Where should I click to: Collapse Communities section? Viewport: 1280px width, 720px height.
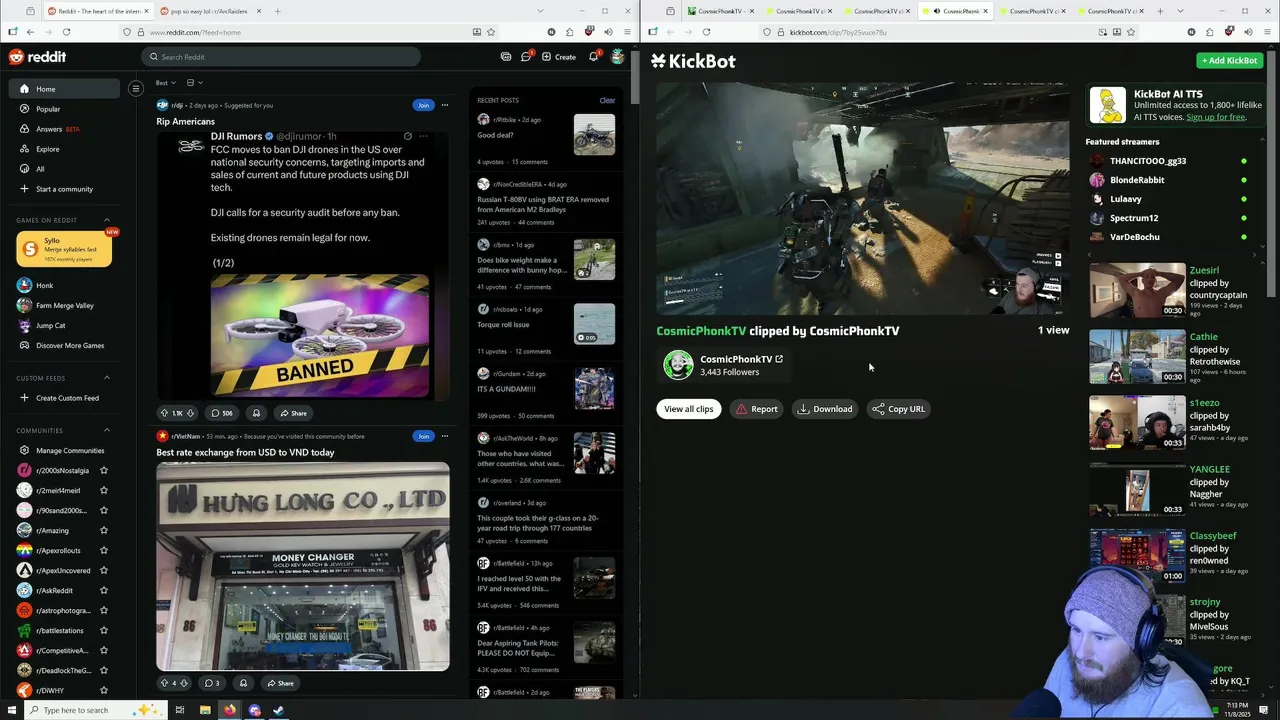107,430
